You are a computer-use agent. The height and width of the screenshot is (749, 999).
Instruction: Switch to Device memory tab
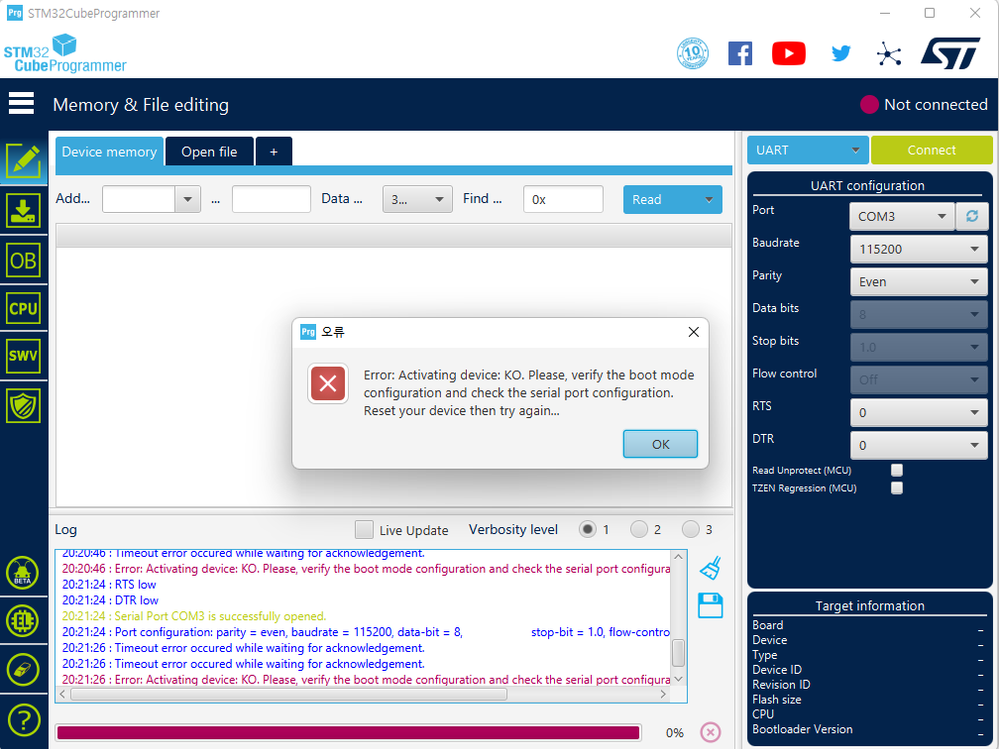point(109,152)
